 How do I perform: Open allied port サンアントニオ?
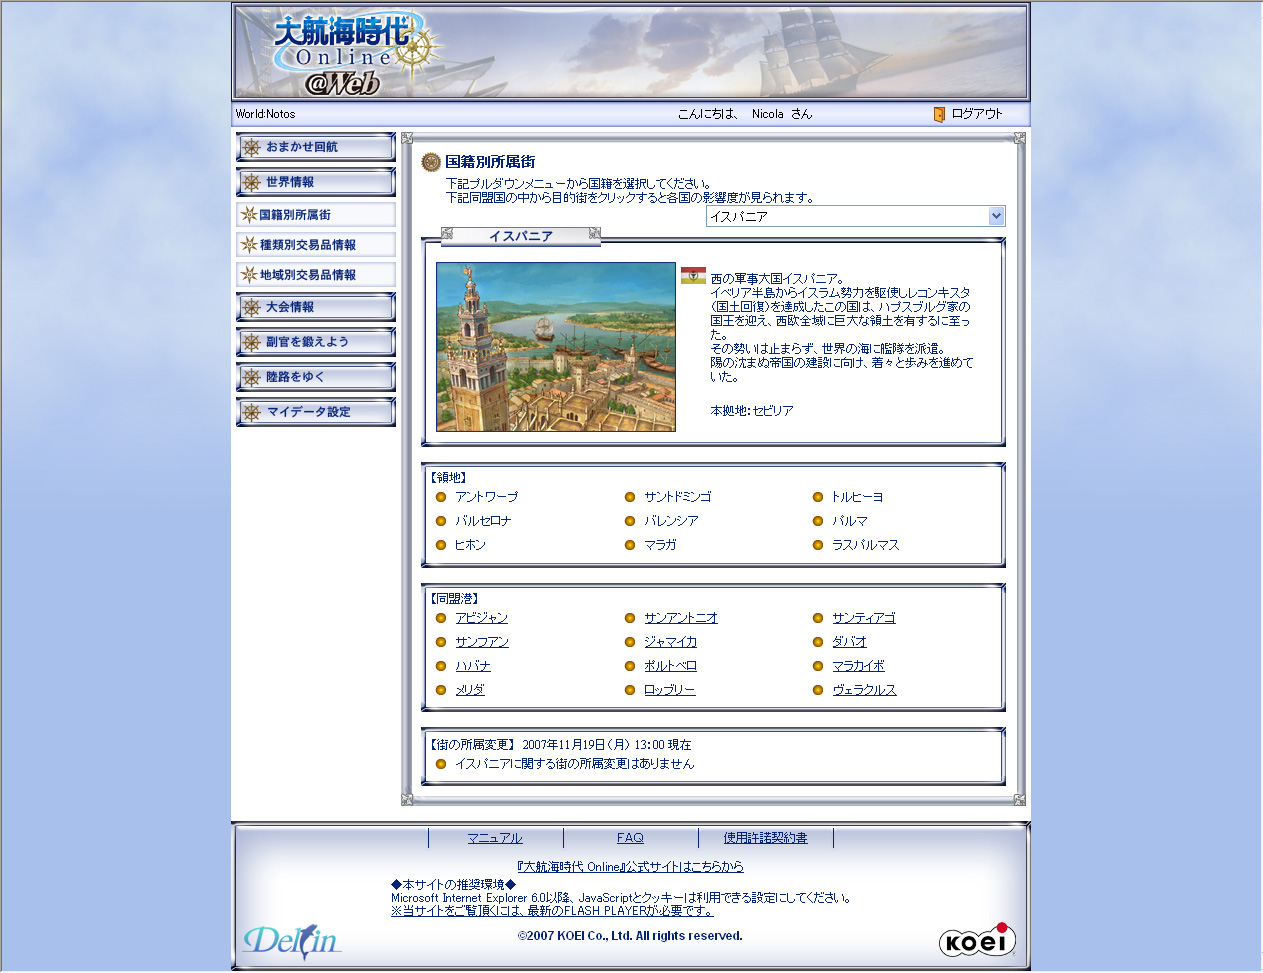pos(681,618)
